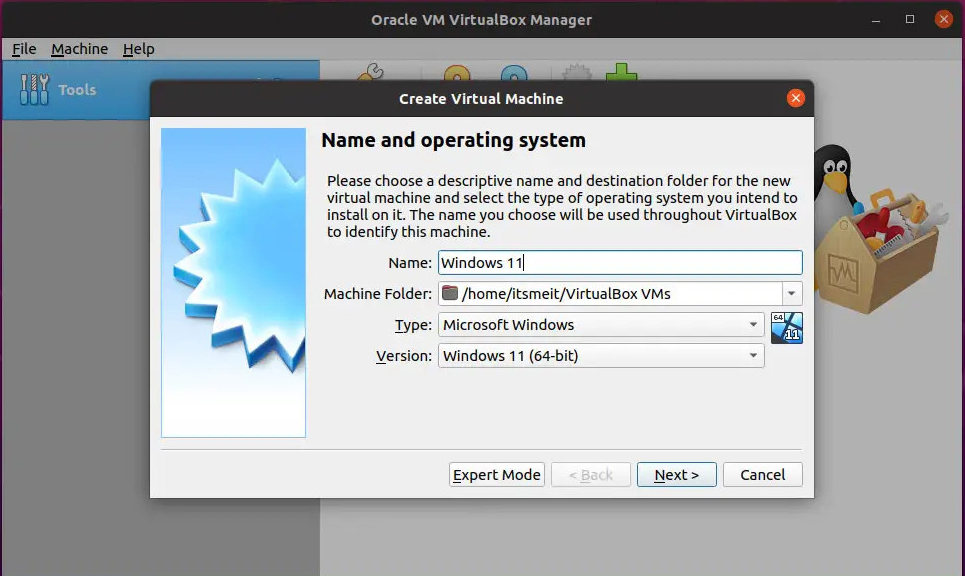This screenshot has width=965, height=576.
Task: Click the New machine gear toolbar icon
Action: click(577, 73)
